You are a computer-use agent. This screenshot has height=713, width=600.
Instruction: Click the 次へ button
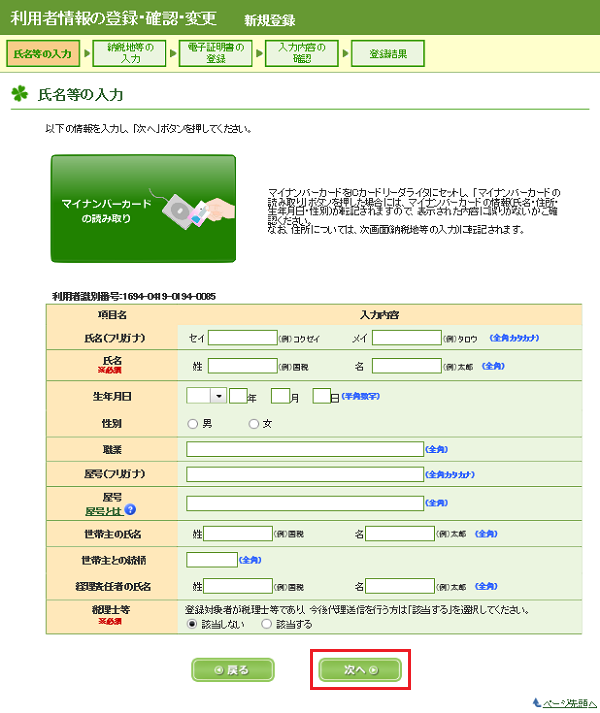tap(360, 670)
